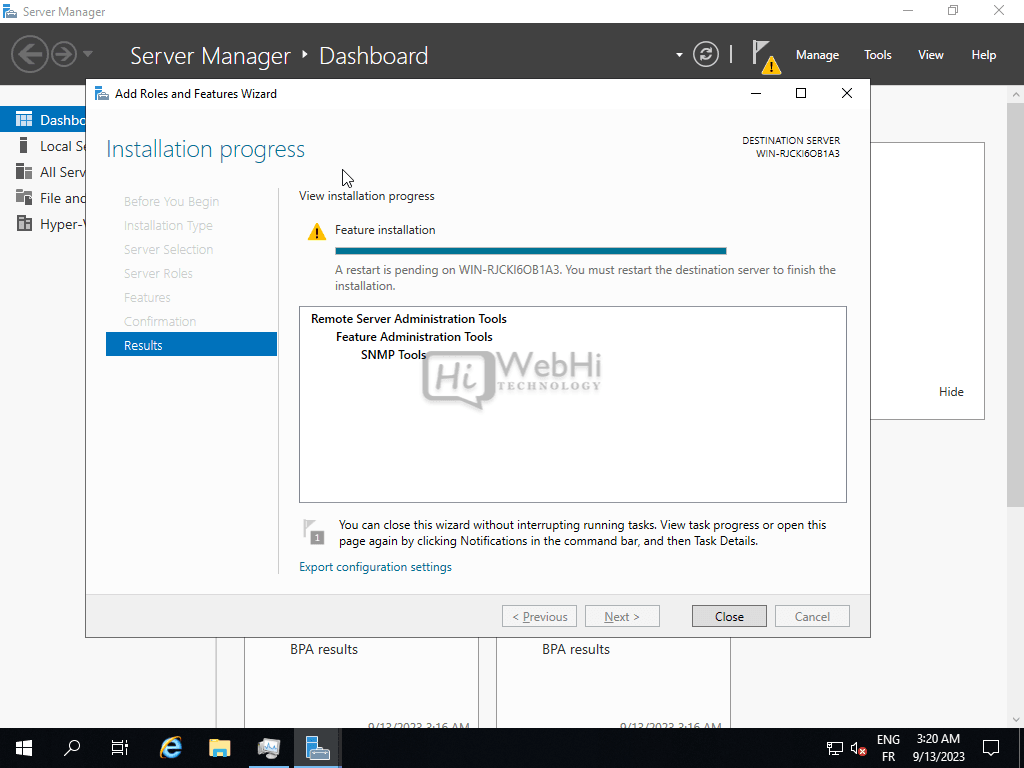Click the Back navigation arrow icon
Viewport: 1024px width, 768px height.
tap(30, 54)
